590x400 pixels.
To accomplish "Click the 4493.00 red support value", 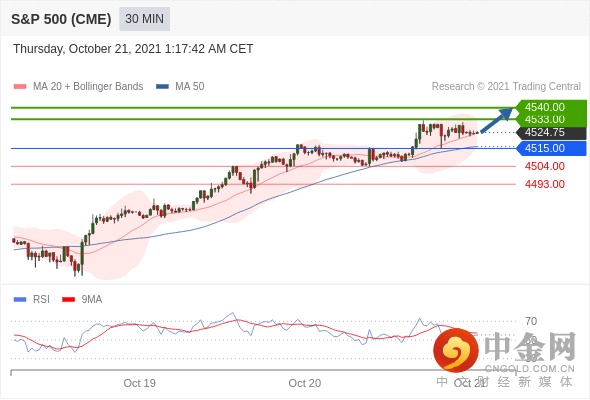I will pyautogui.click(x=544, y=184).
